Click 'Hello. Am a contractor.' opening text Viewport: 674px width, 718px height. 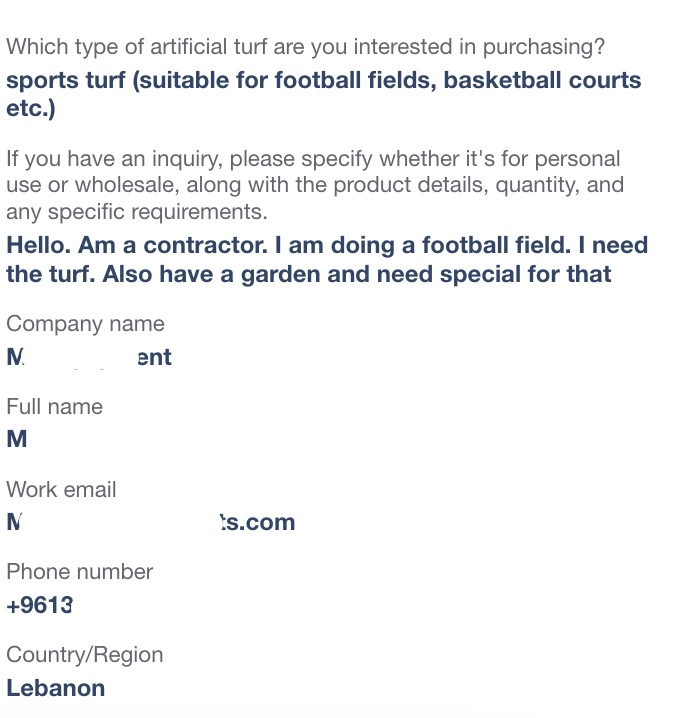(136, 245)
